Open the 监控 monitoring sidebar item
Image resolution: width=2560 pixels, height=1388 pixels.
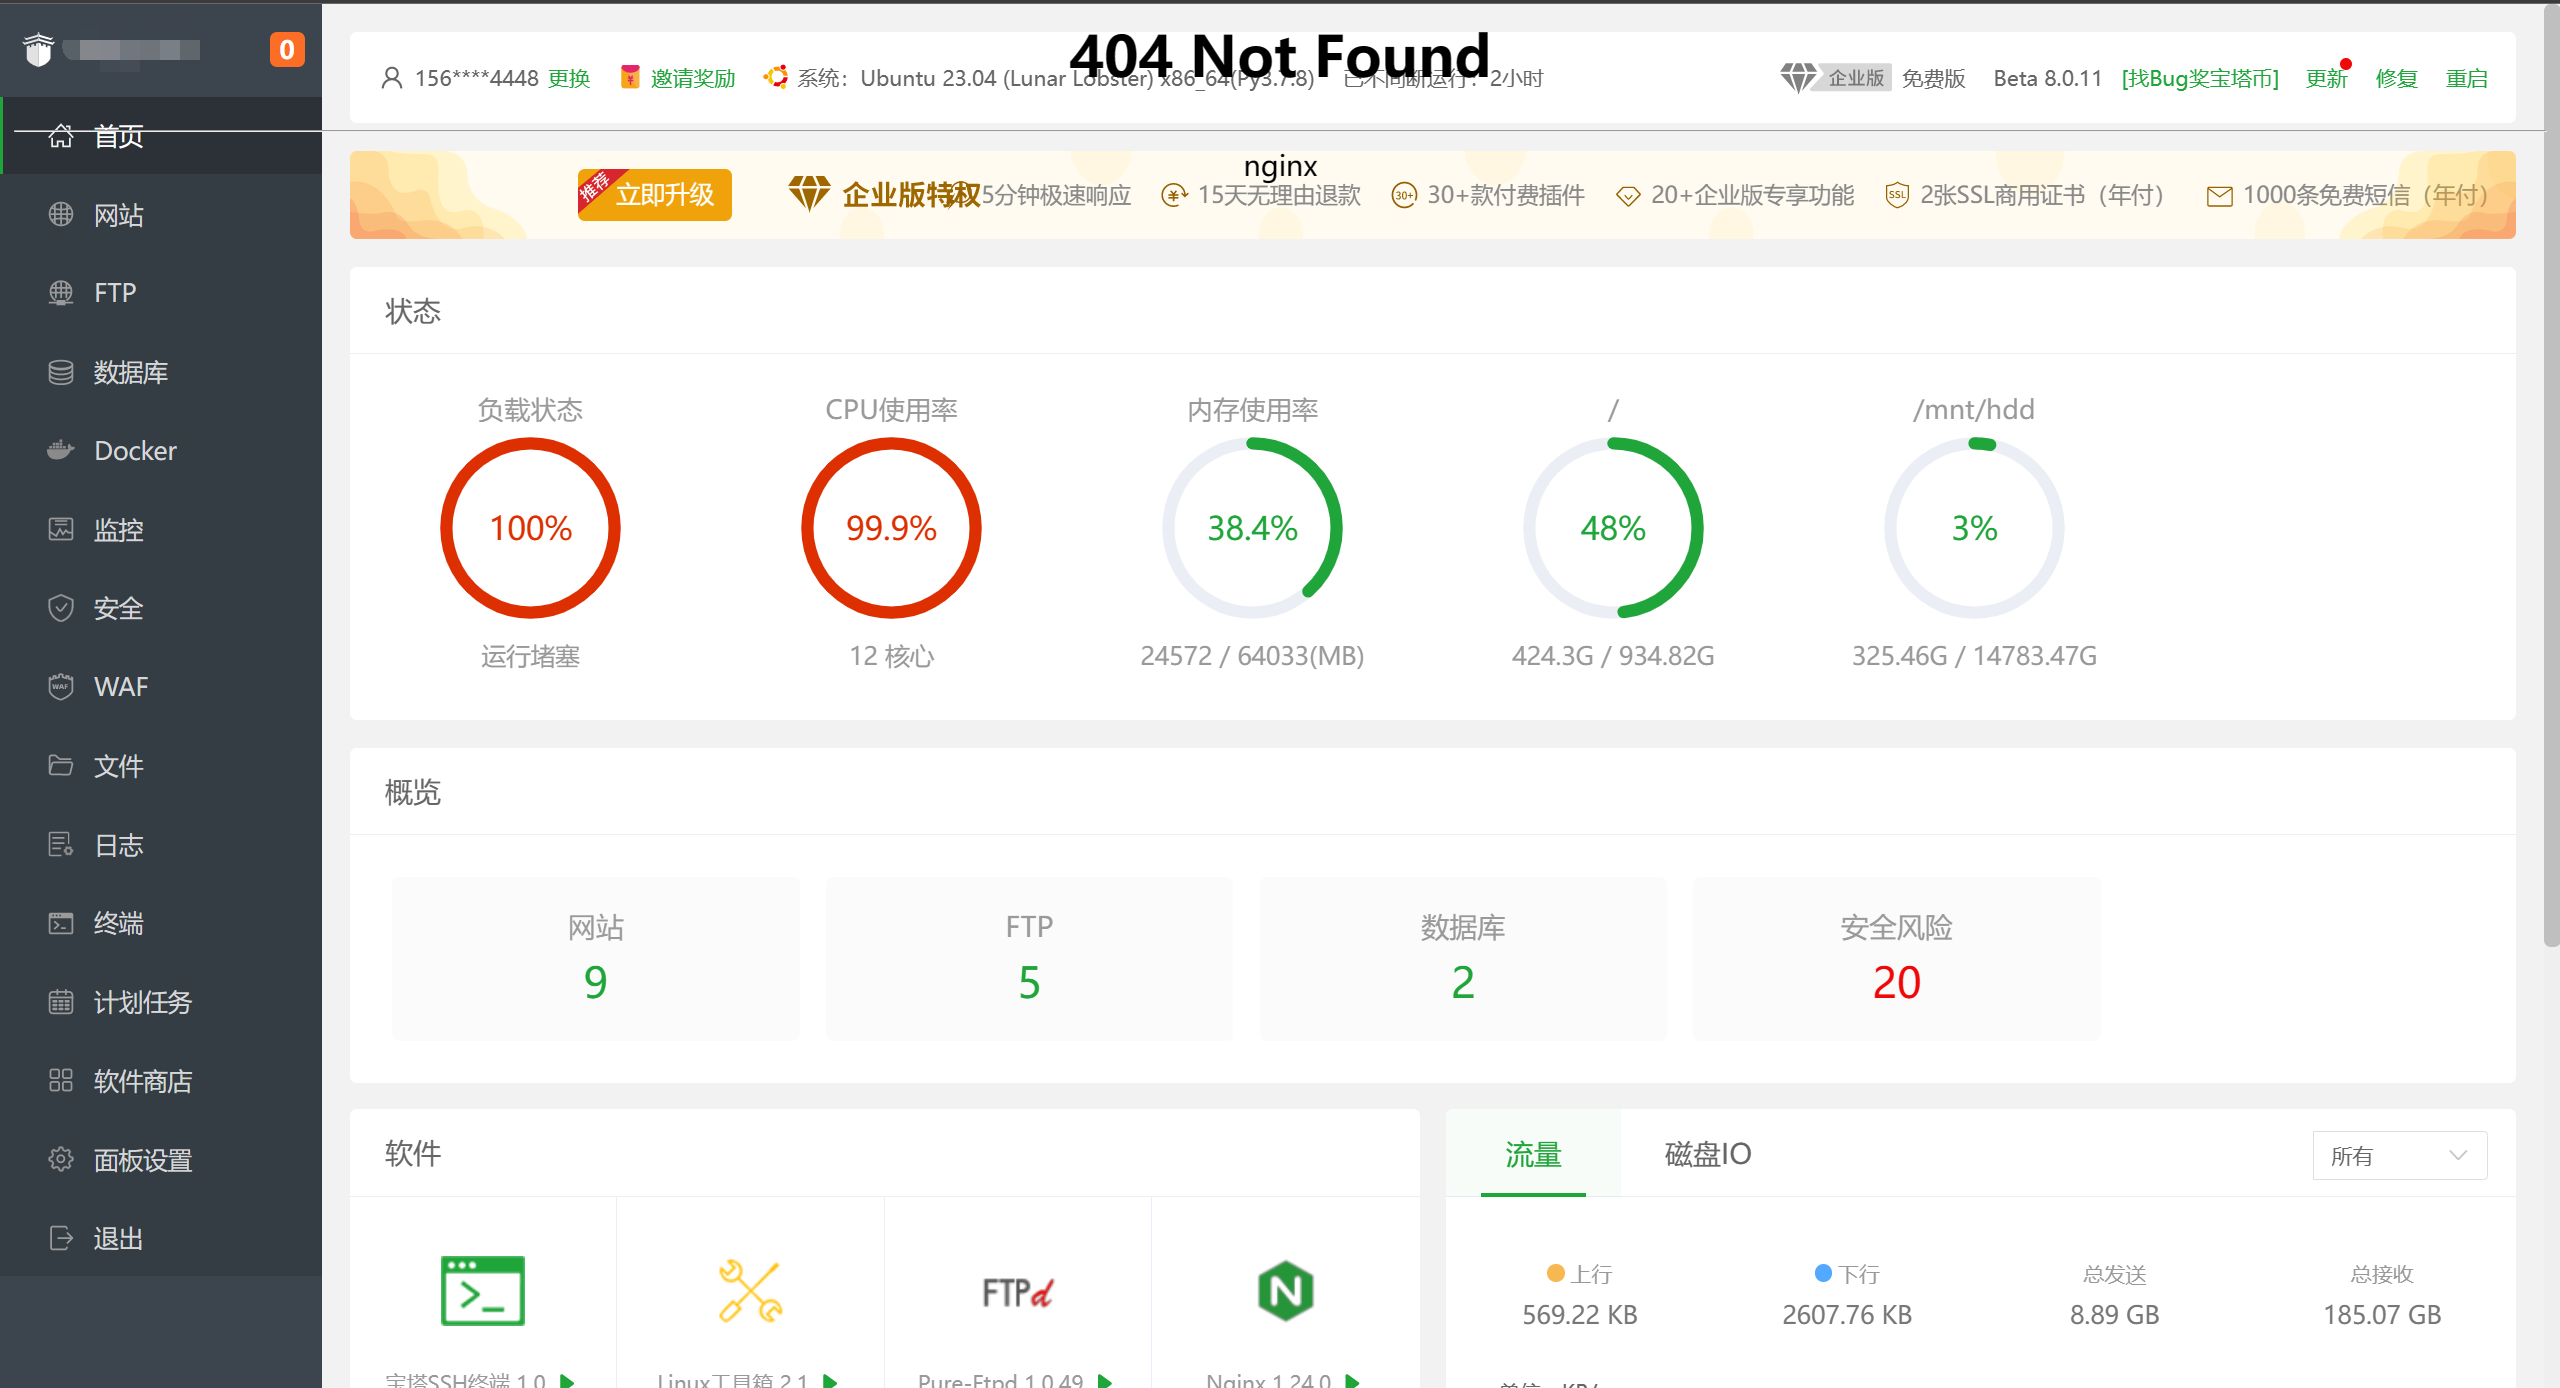[162, 529]
